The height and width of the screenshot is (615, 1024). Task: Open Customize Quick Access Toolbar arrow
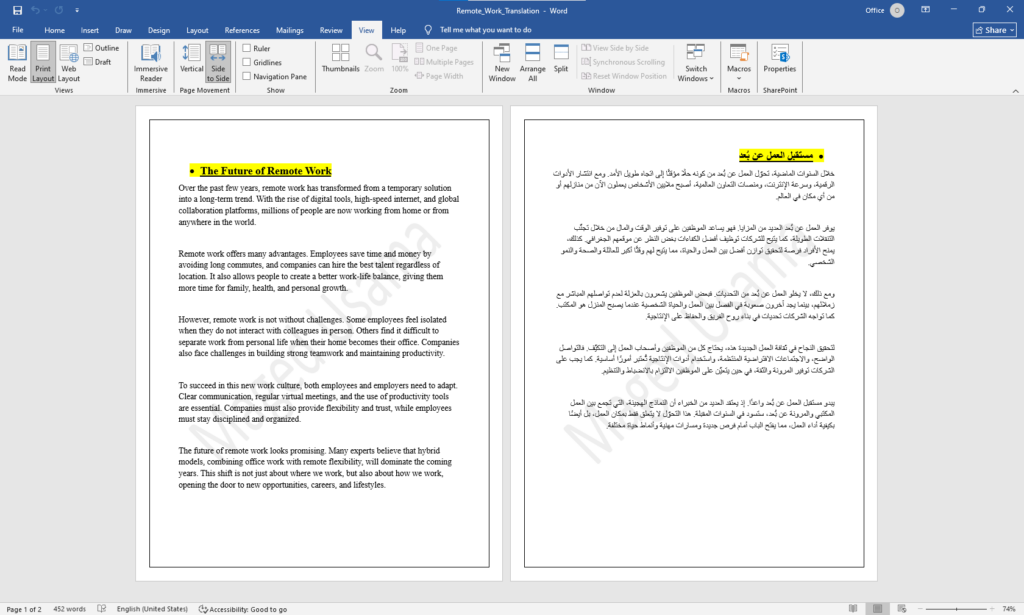click(77, 10)
